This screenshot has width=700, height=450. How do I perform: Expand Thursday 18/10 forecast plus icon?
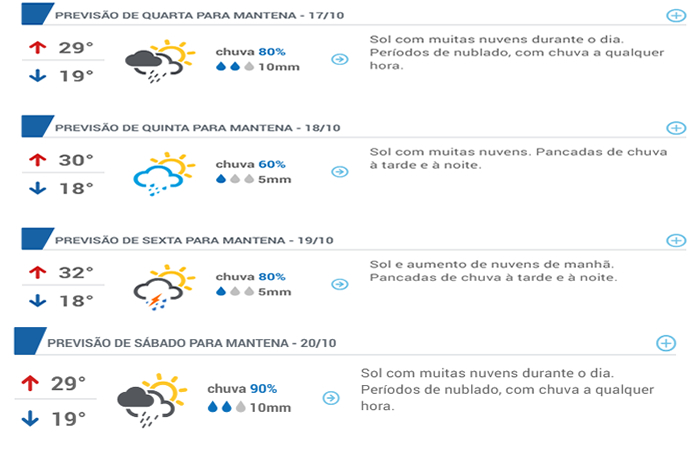pyautogui.click(x=676, y=128)
